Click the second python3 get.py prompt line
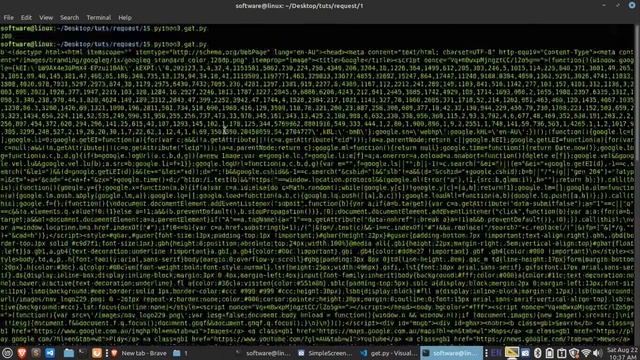 [x=104, y=44]
